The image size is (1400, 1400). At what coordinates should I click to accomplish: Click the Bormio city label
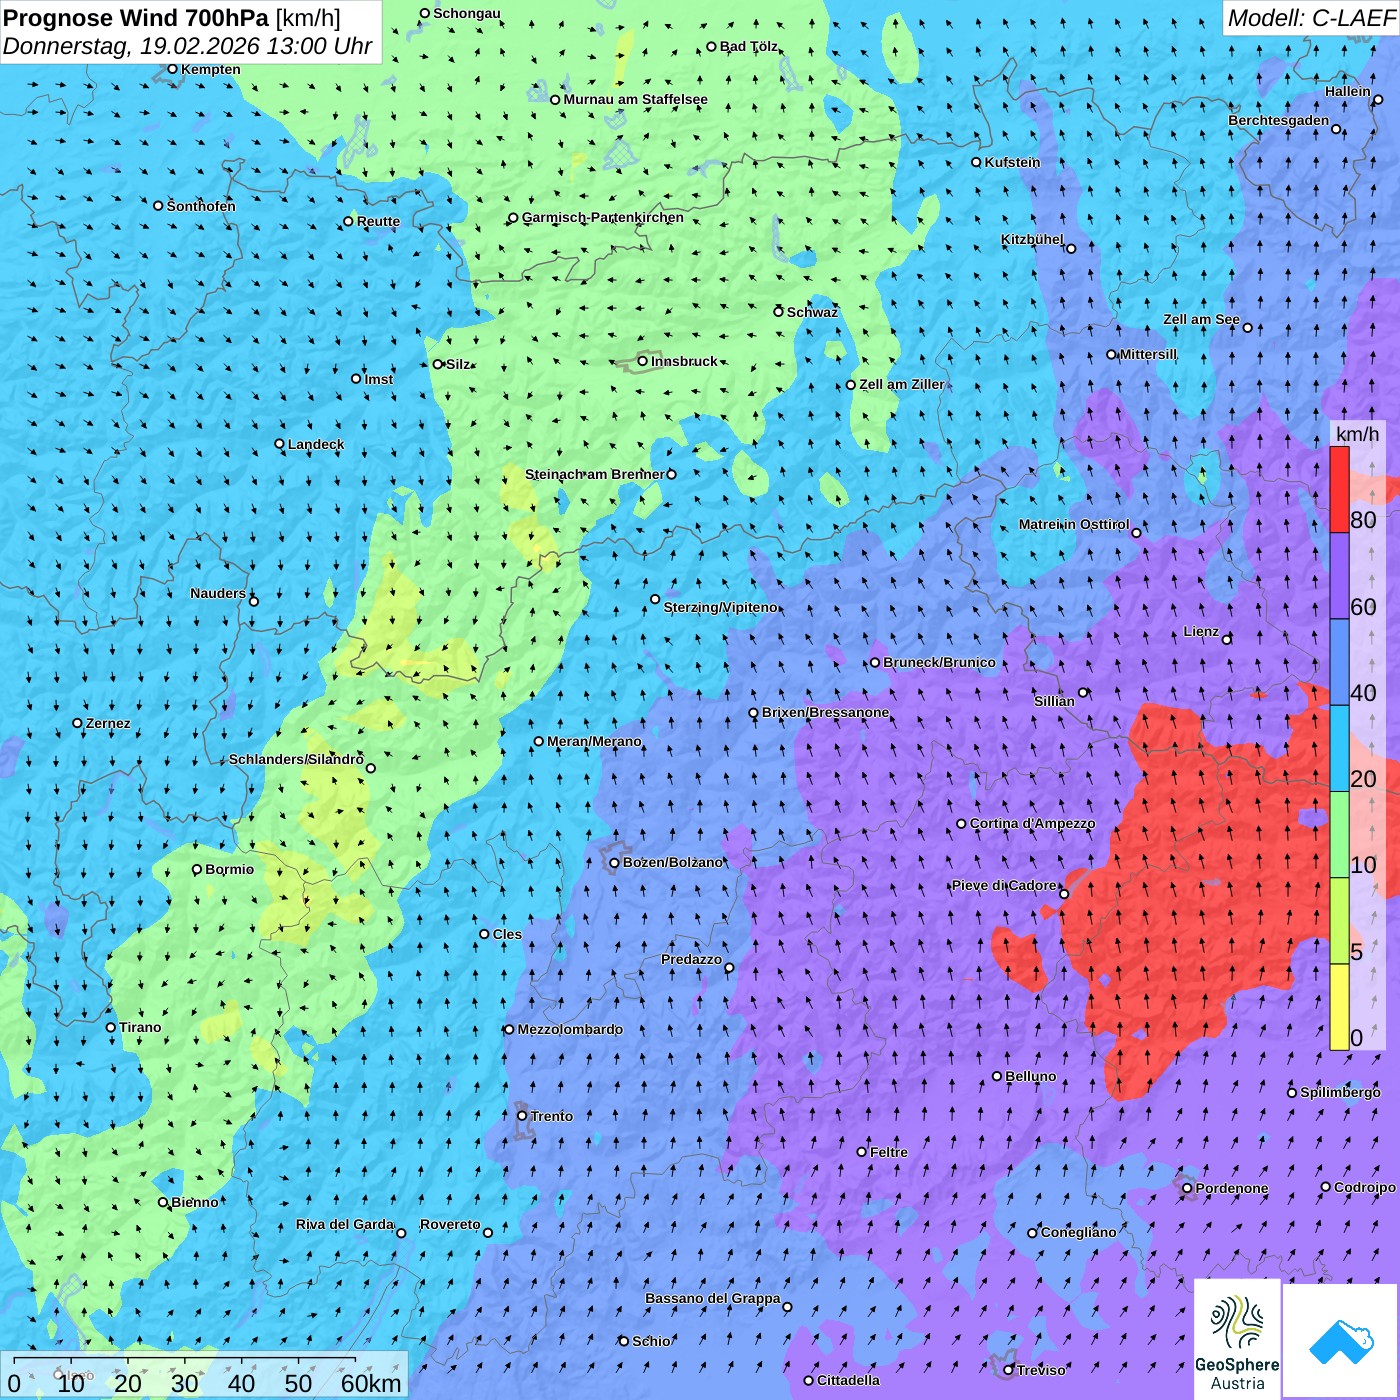click(x=229, y=869)
